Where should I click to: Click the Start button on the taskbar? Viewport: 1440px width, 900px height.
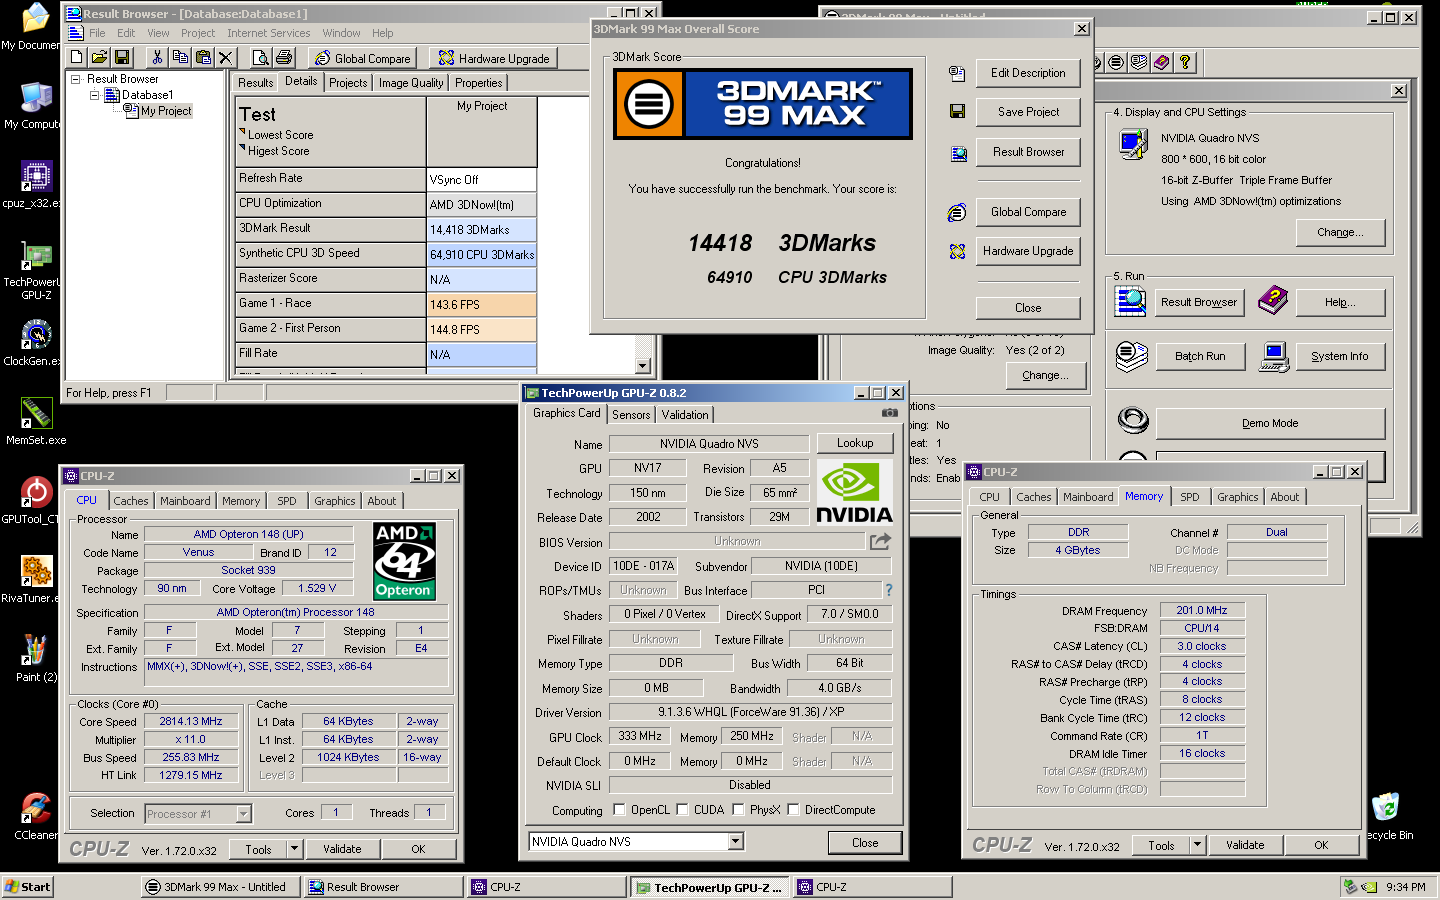[28, 887]
